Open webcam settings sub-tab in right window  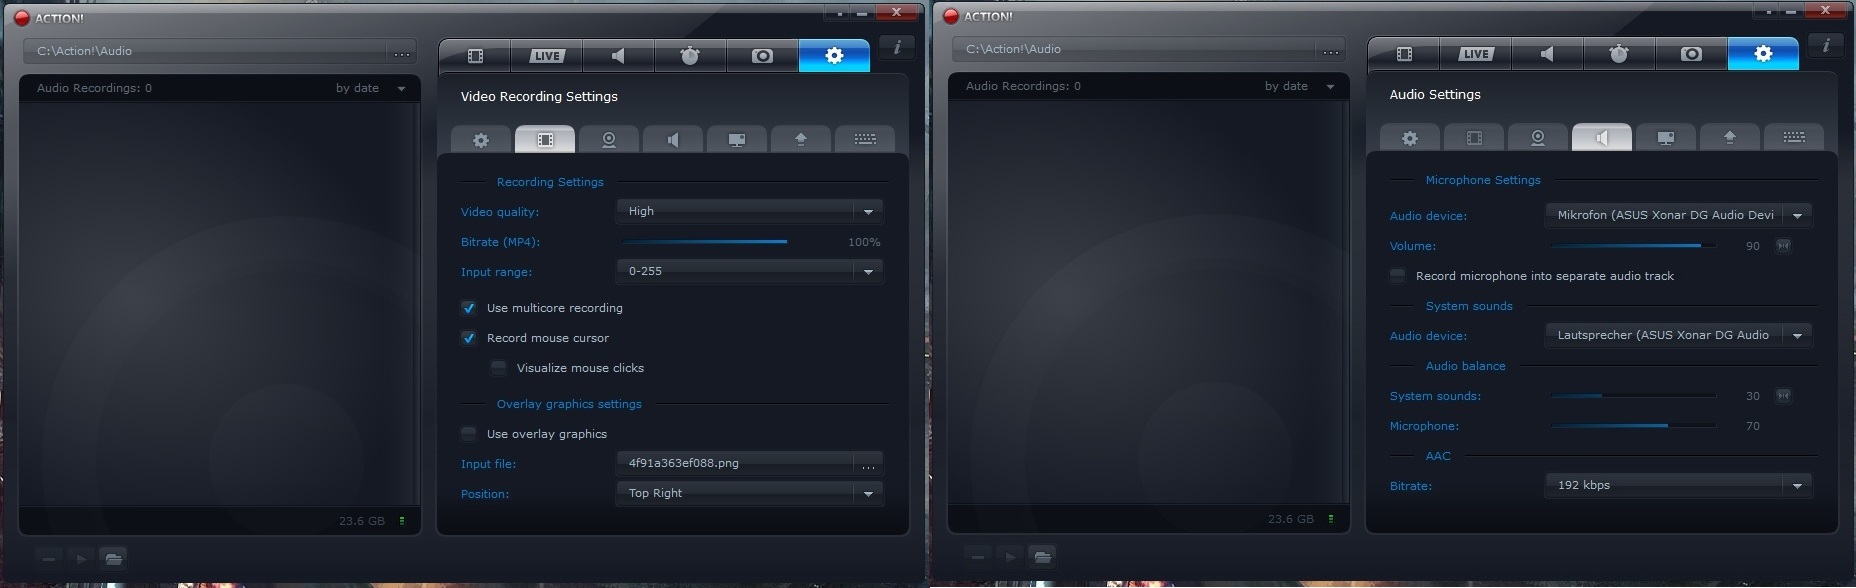pos(1538,138)
